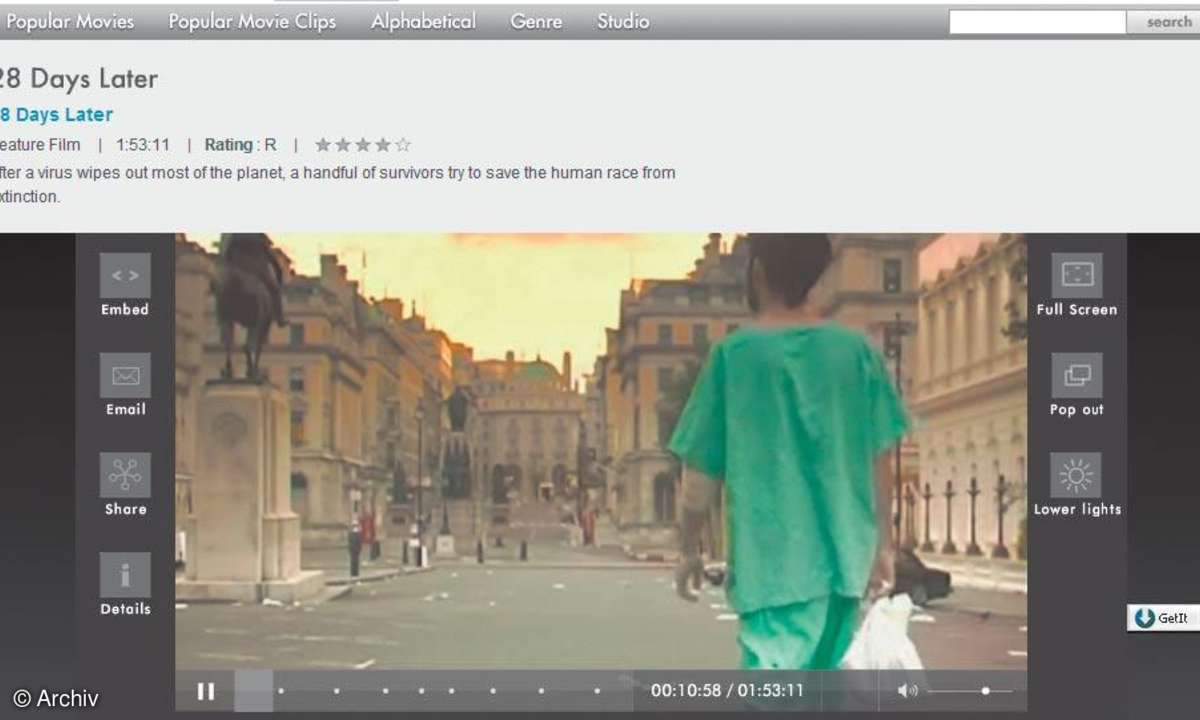
Task: Open the Email sharing icon
Action: 125,375
